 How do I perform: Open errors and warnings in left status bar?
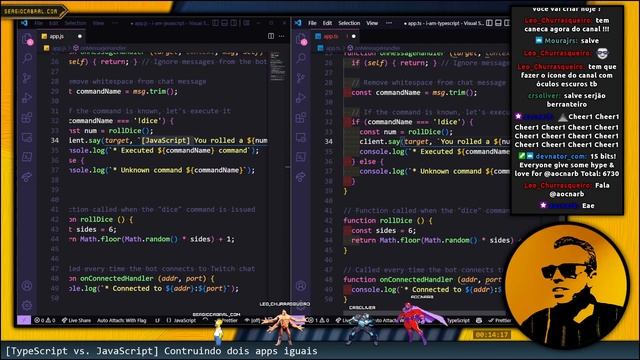click(x=44, y=320)
